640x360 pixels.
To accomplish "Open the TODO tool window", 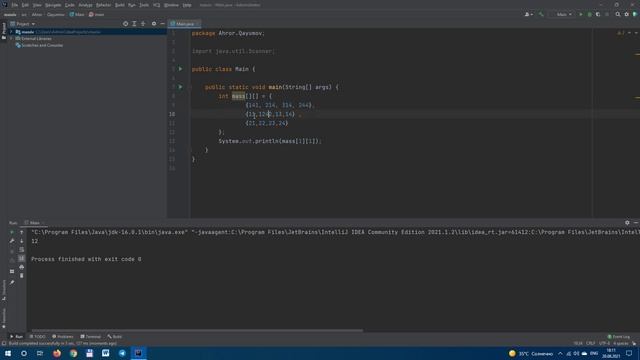I will (38, 337).
